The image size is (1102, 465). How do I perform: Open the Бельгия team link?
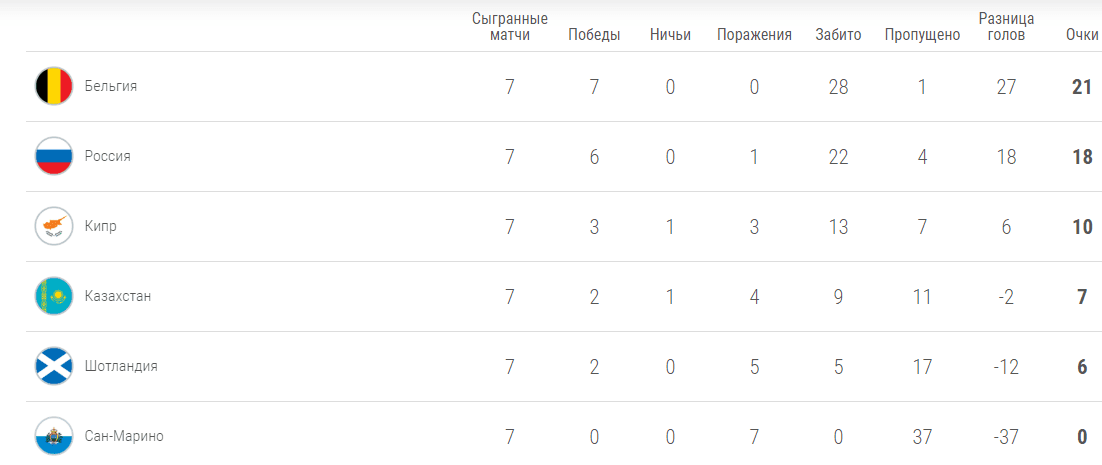click(111, 86)
